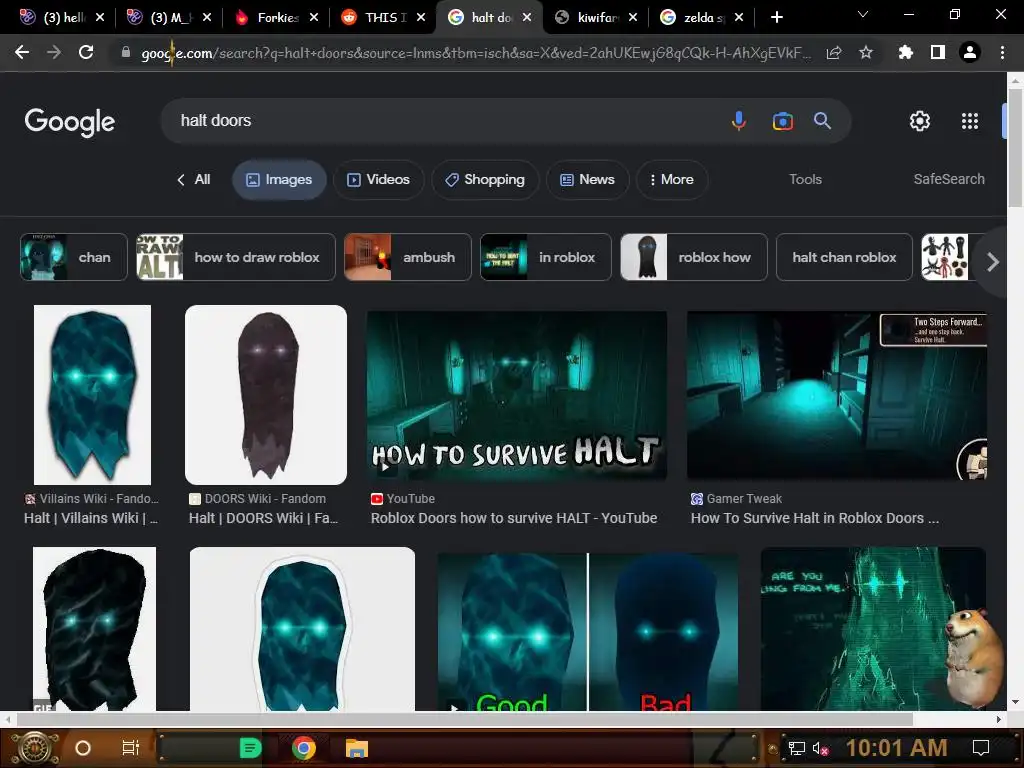1024x768 pixels.
Task: Open the tab search dropdown arrow
Action: [863, 14]
